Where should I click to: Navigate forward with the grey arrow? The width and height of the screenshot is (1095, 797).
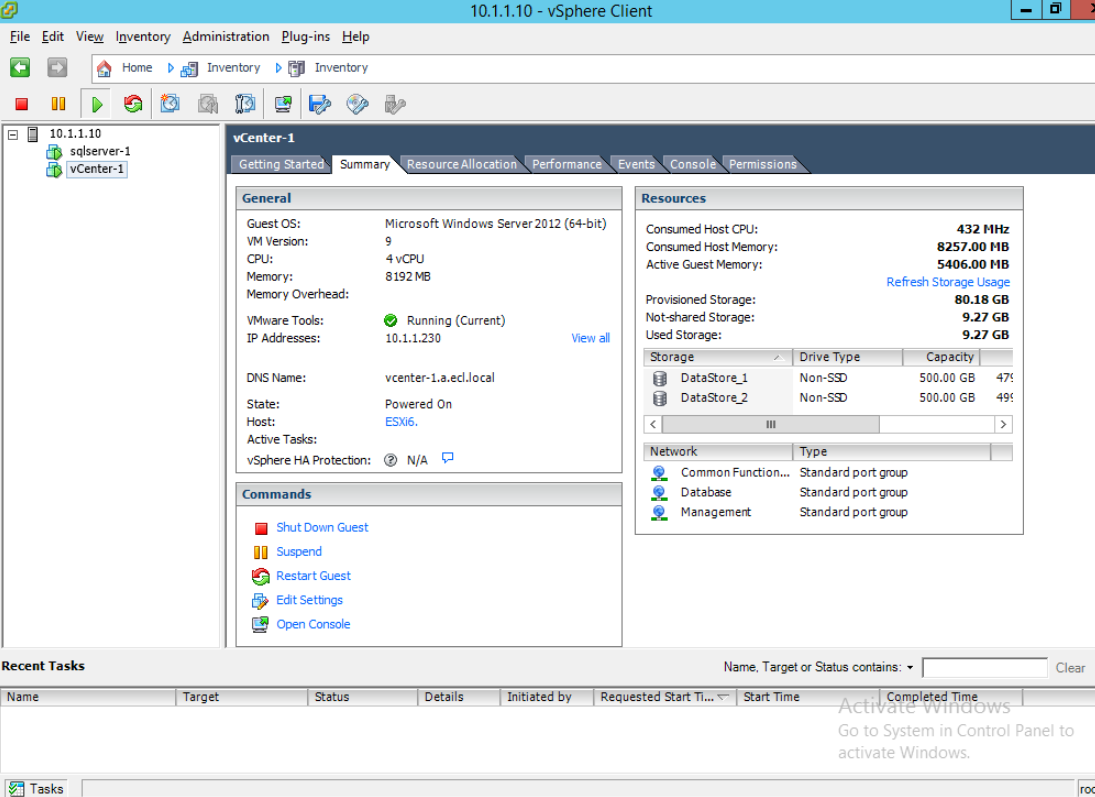57,67
